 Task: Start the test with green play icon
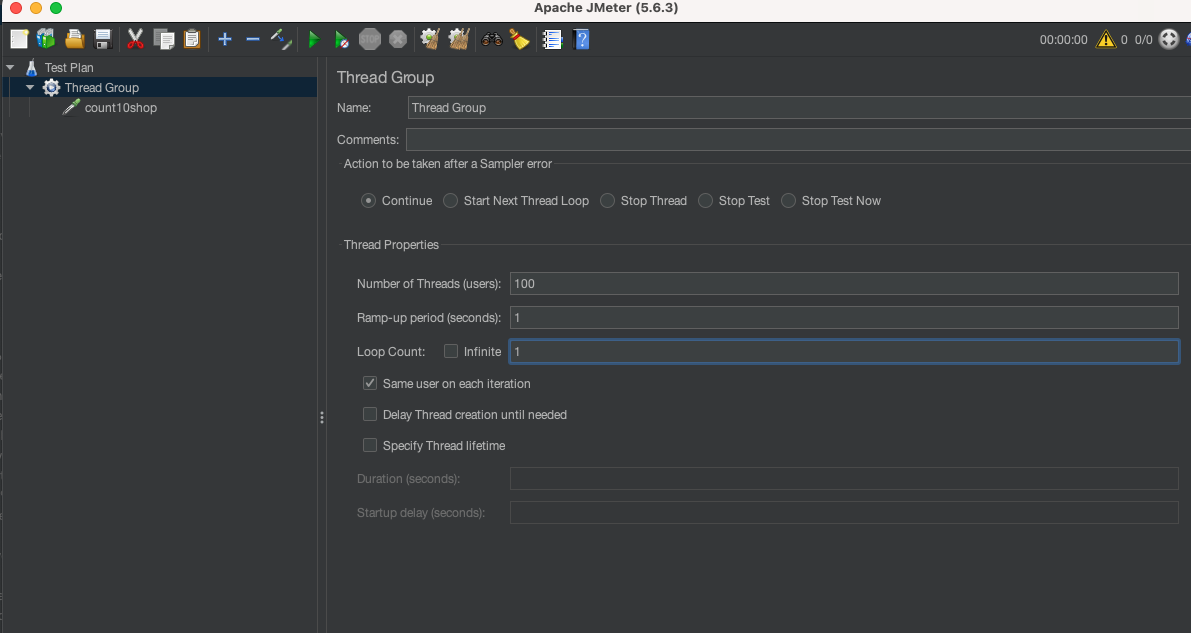click(314, 39)
